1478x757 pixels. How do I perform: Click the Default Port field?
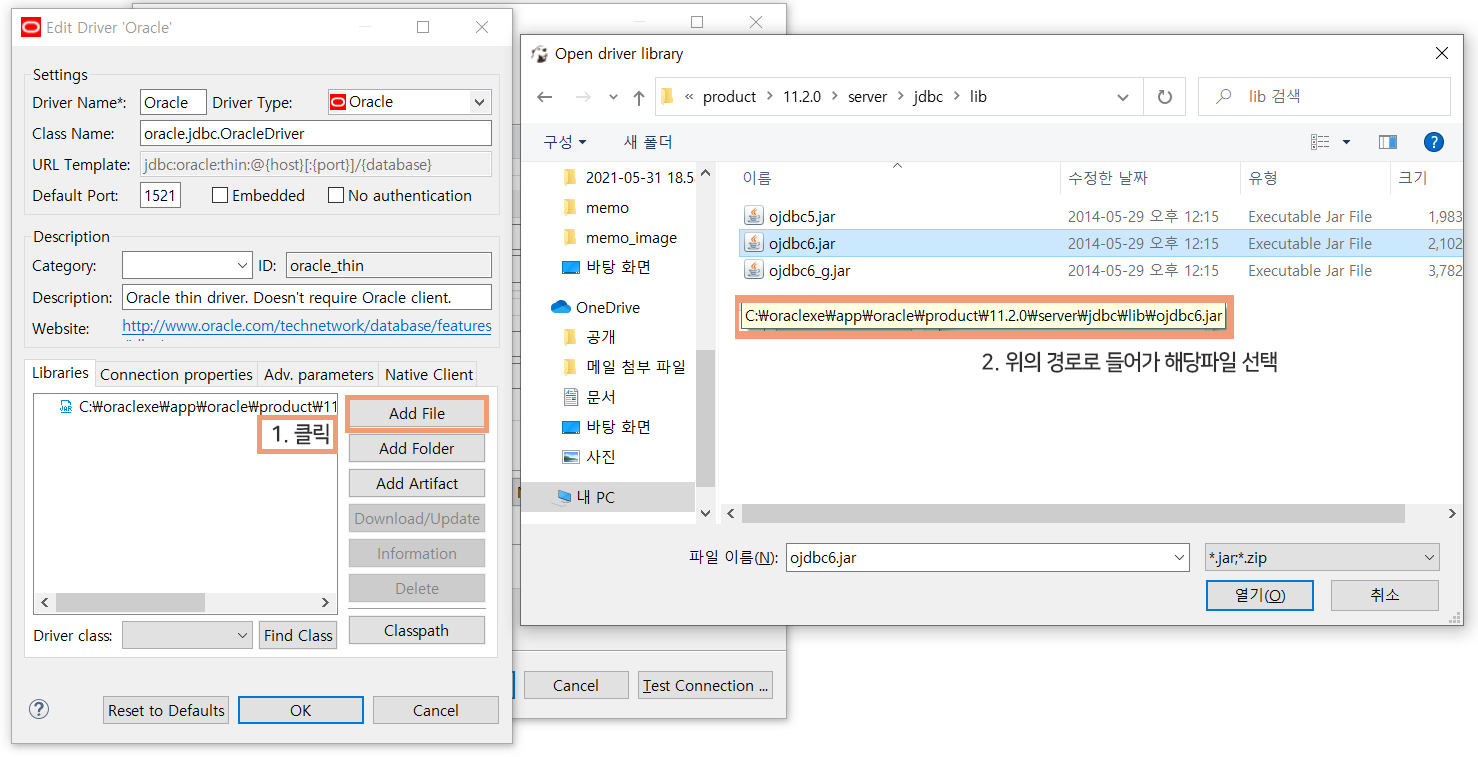coord(160,195)
